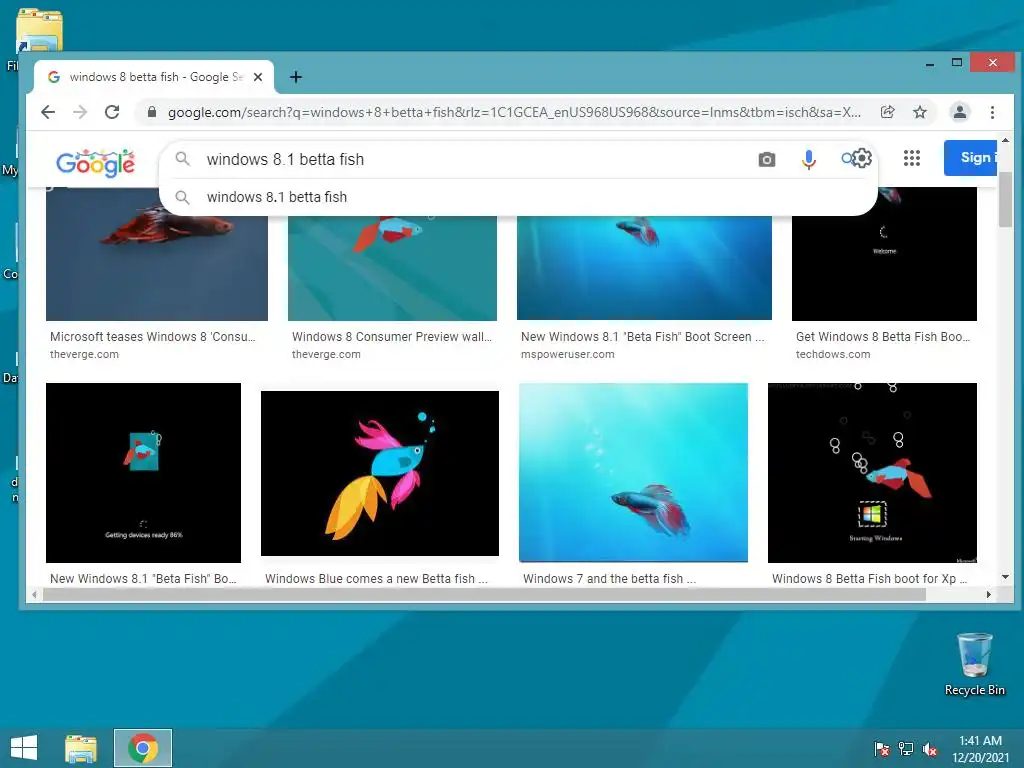Open the Chrome profile avatar icon
Viewport: 1024px width, 768px height.
coord(959,112)
